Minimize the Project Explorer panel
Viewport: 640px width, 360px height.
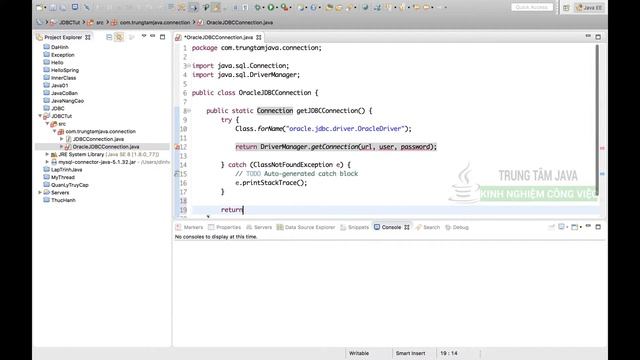coord(153,36)
